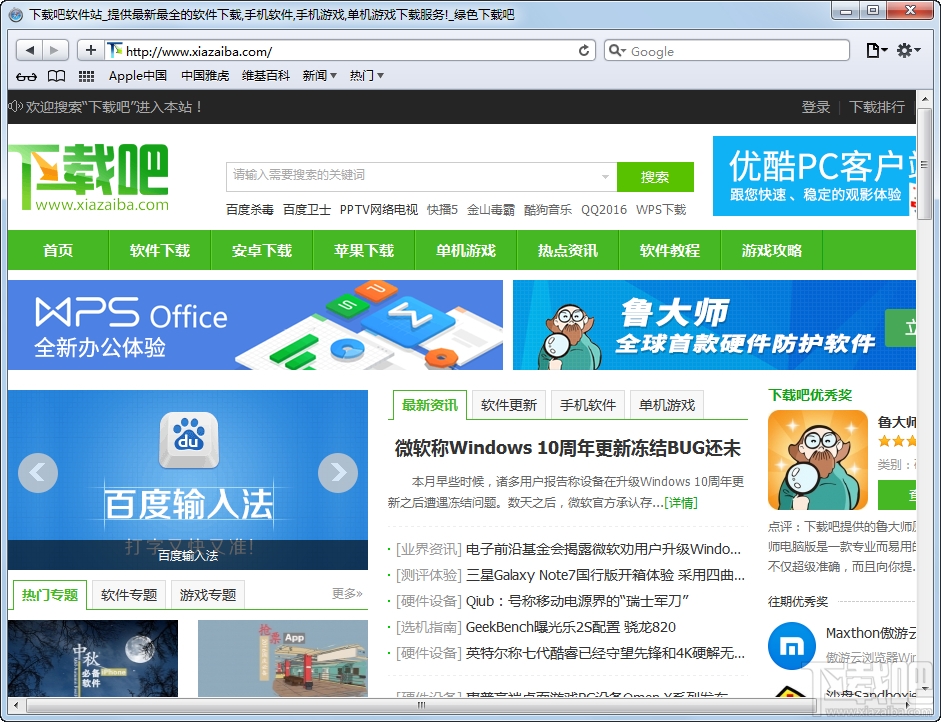The height and width of the screenshot is (722, 941).
Task: Open the 百度杀毒 hot search link
Action: pyautogui.click(x=250, y=209)
